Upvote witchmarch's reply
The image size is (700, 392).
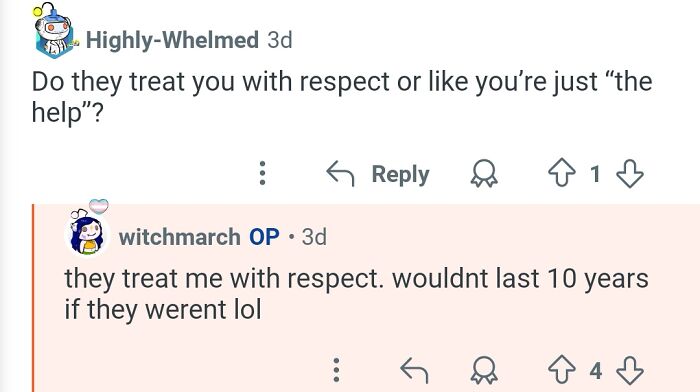562,370
